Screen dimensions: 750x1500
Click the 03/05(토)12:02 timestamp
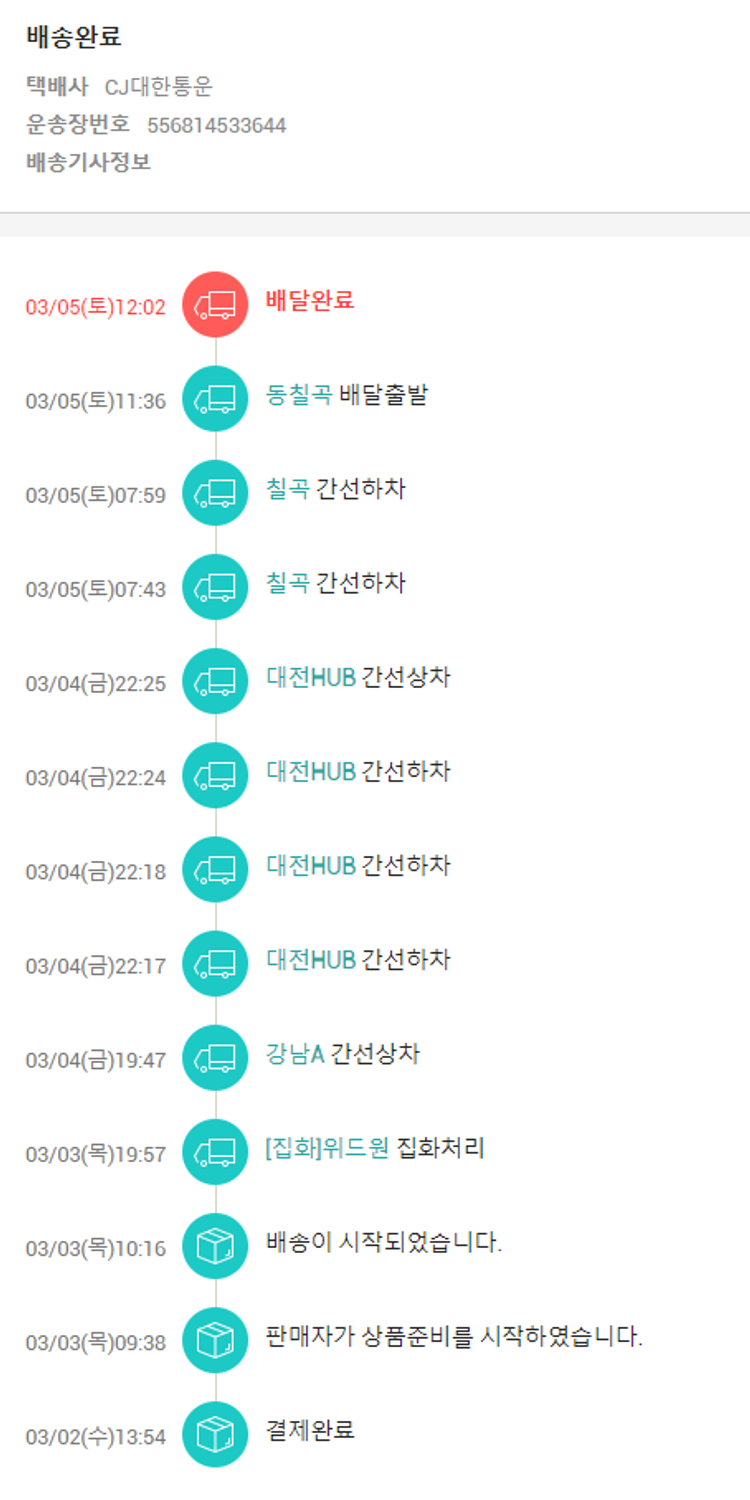[x=96, y=307]
